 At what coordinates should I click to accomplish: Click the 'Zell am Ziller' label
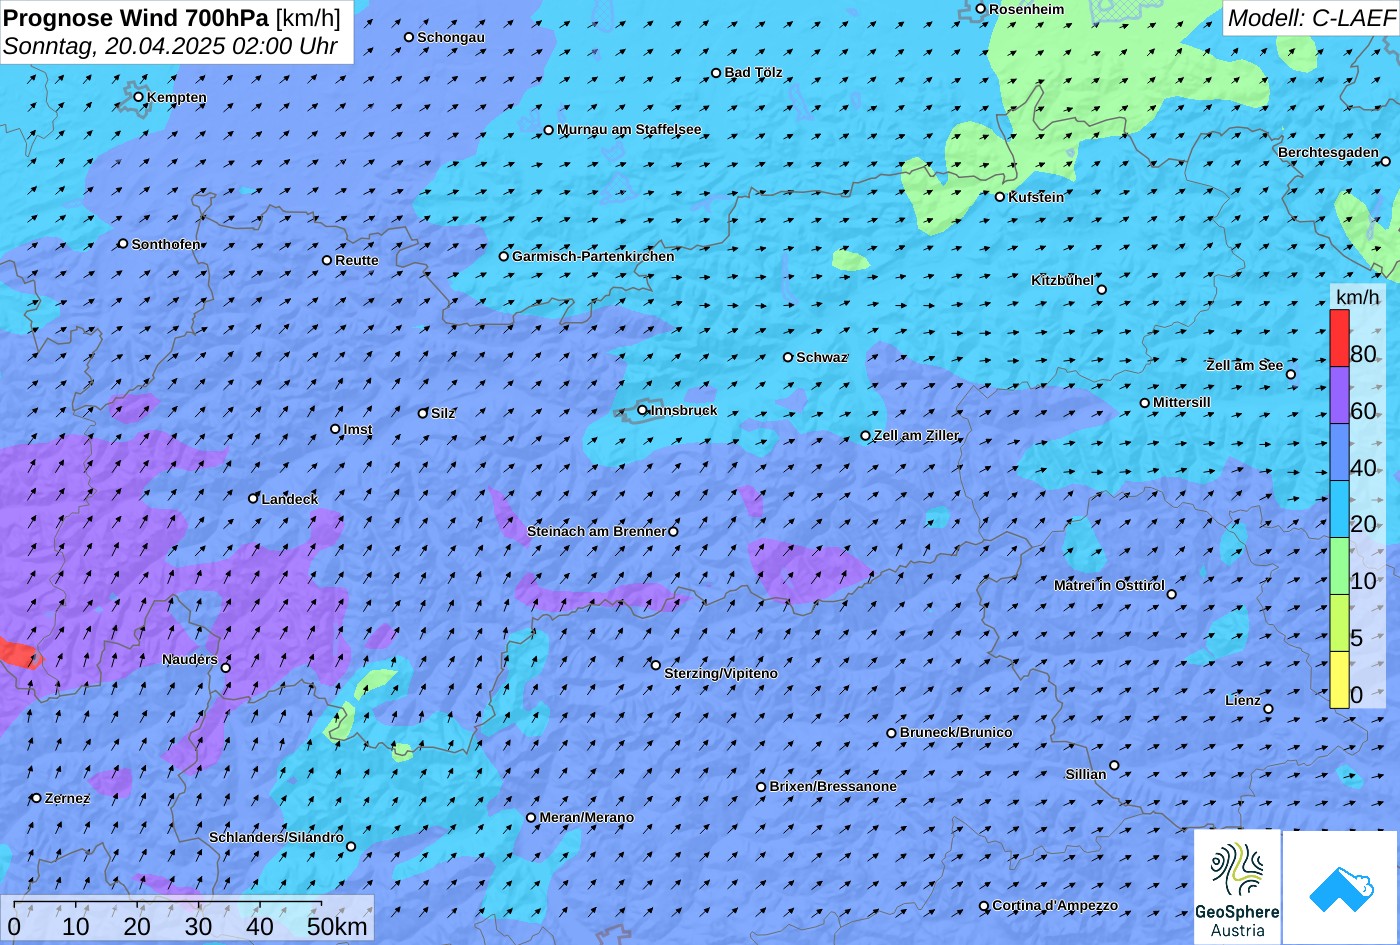point(916,435)
